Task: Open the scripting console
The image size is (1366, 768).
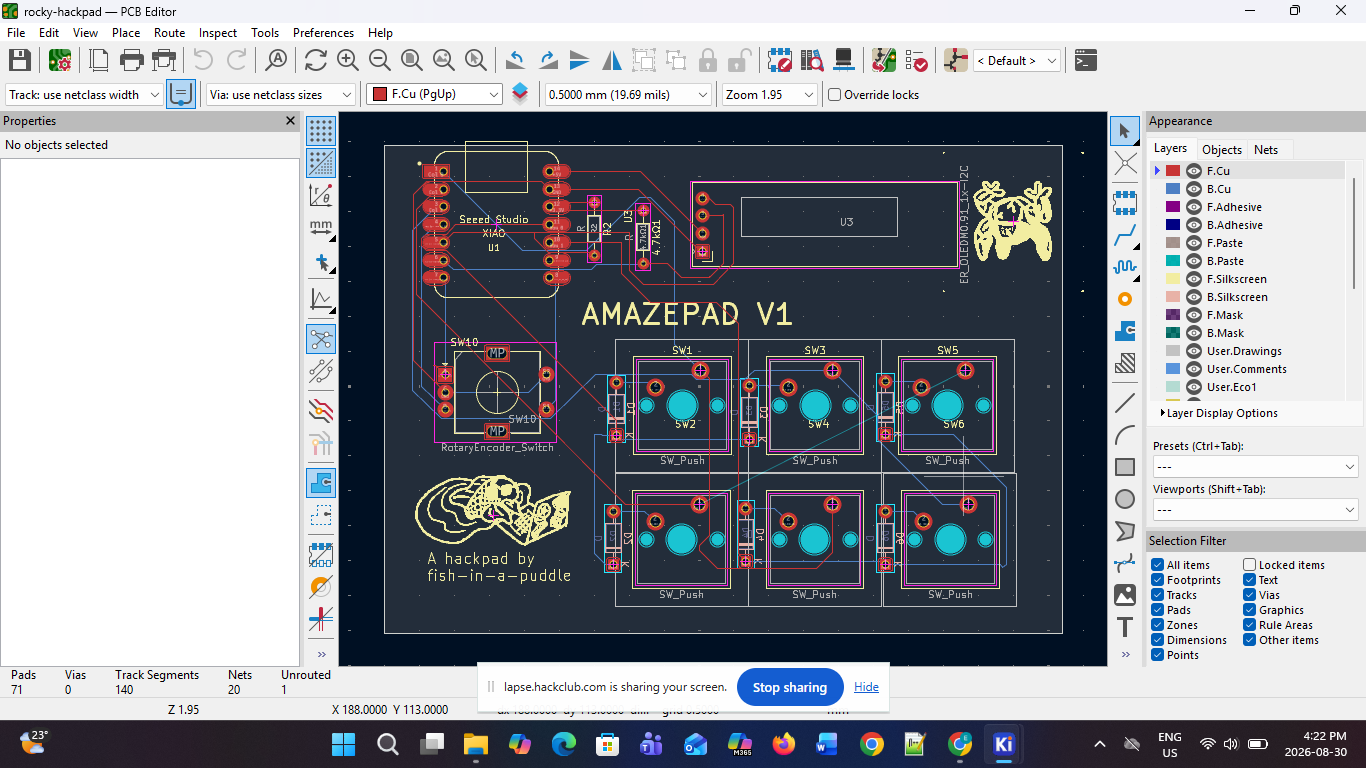Action: [x=1085, y=60]
